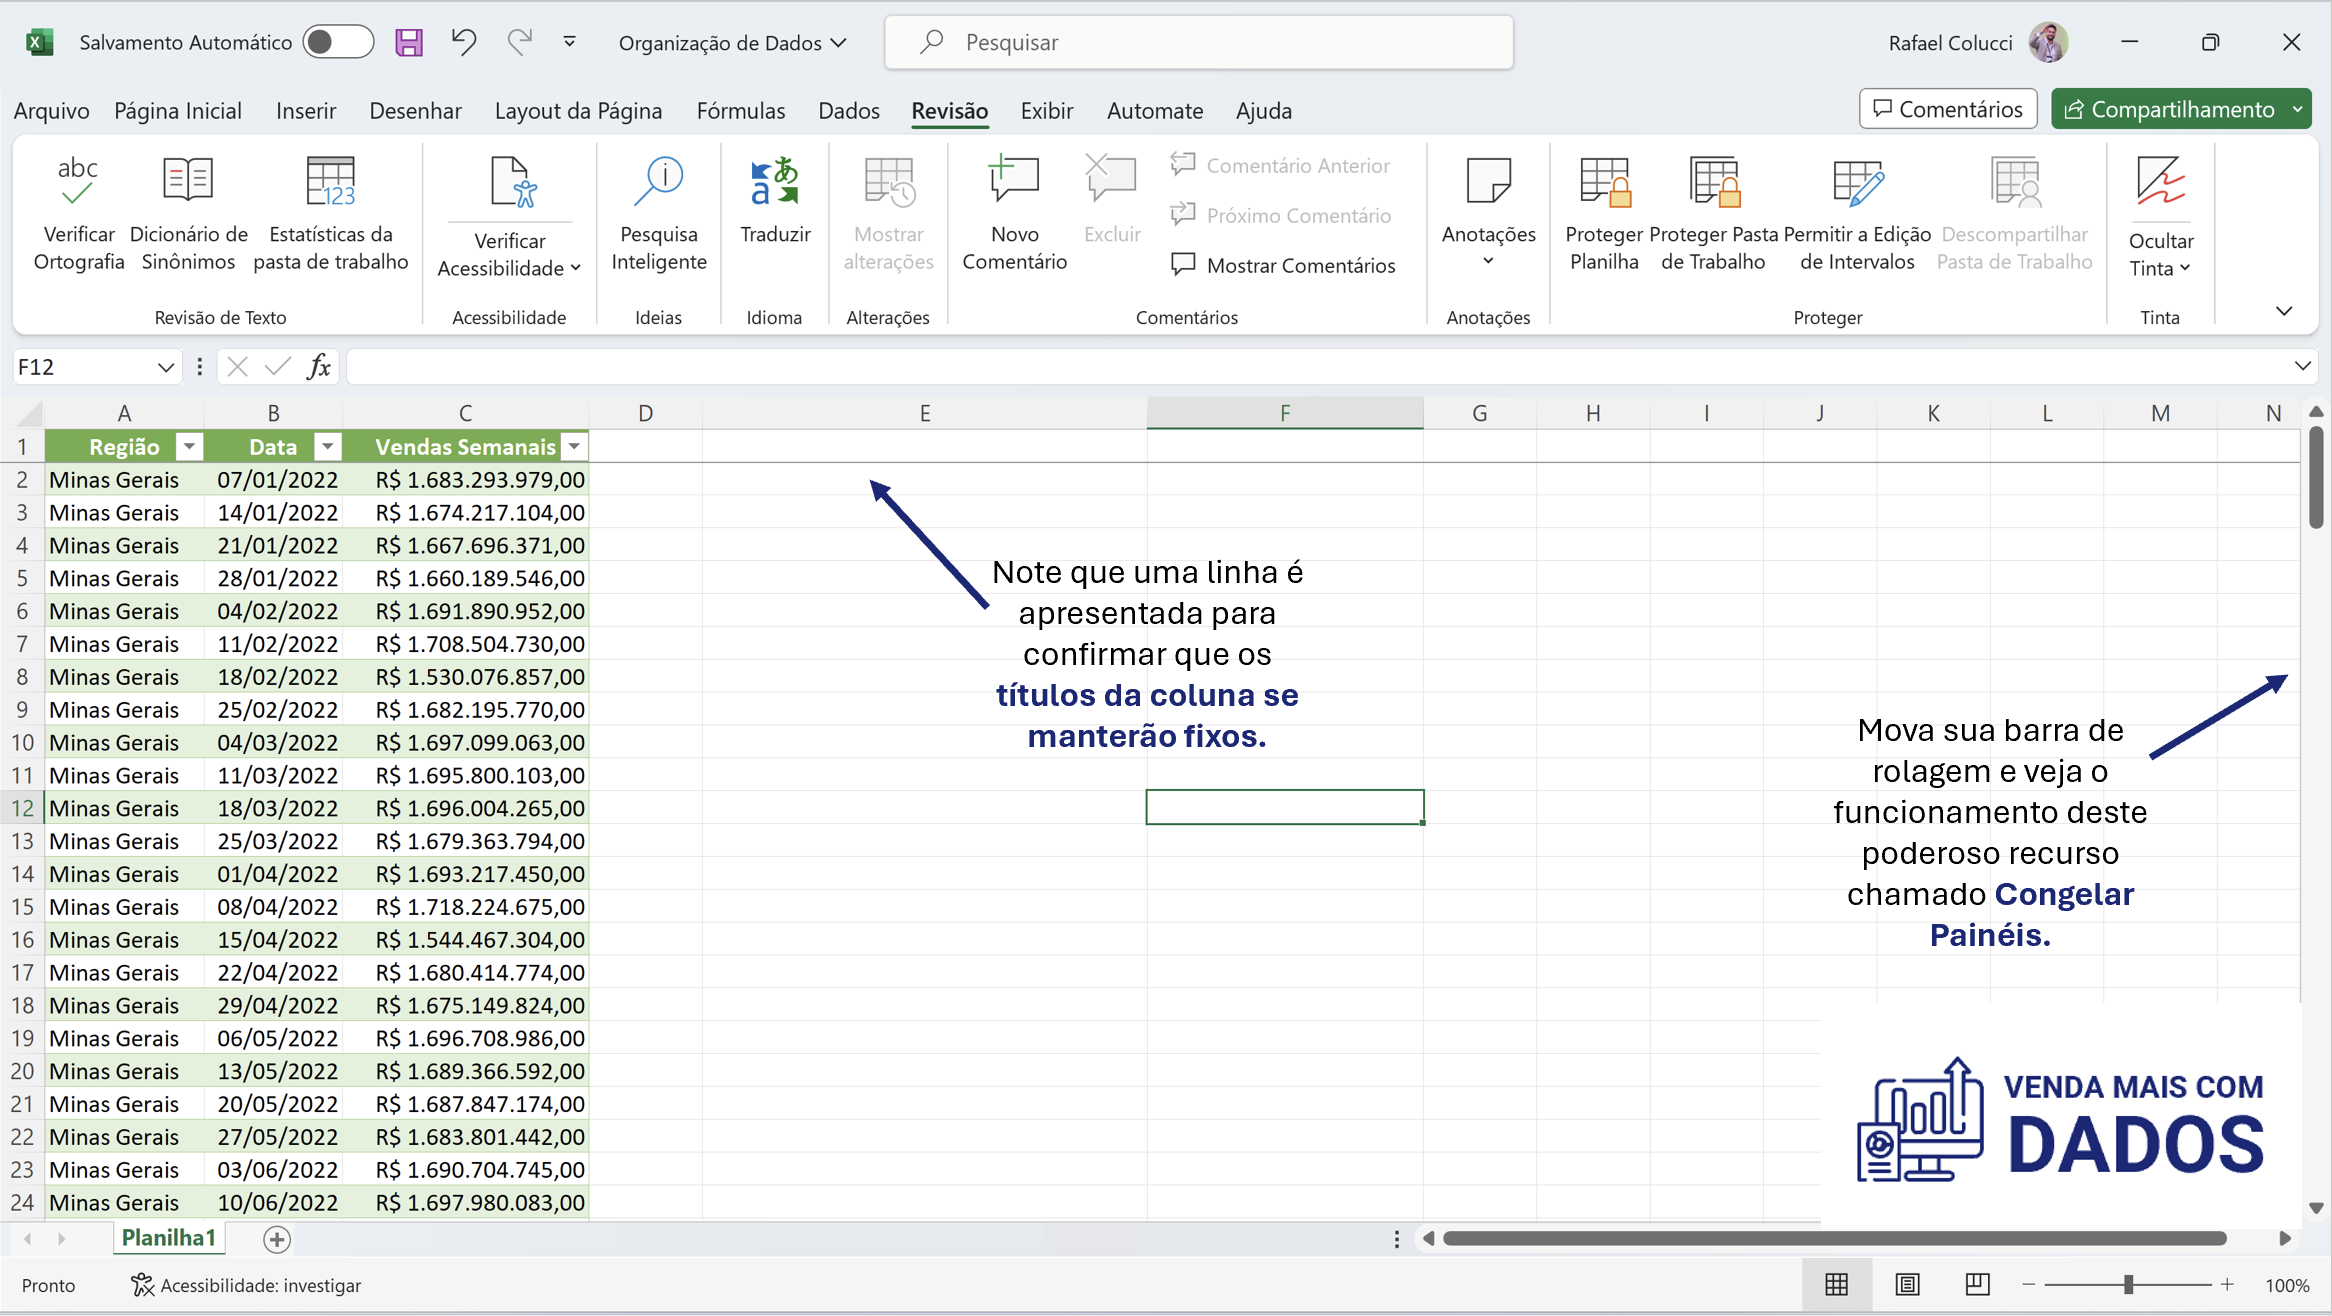2332x1316 pixels.
Task: Open the Data column filter dropdown
Action: (327, 446)
